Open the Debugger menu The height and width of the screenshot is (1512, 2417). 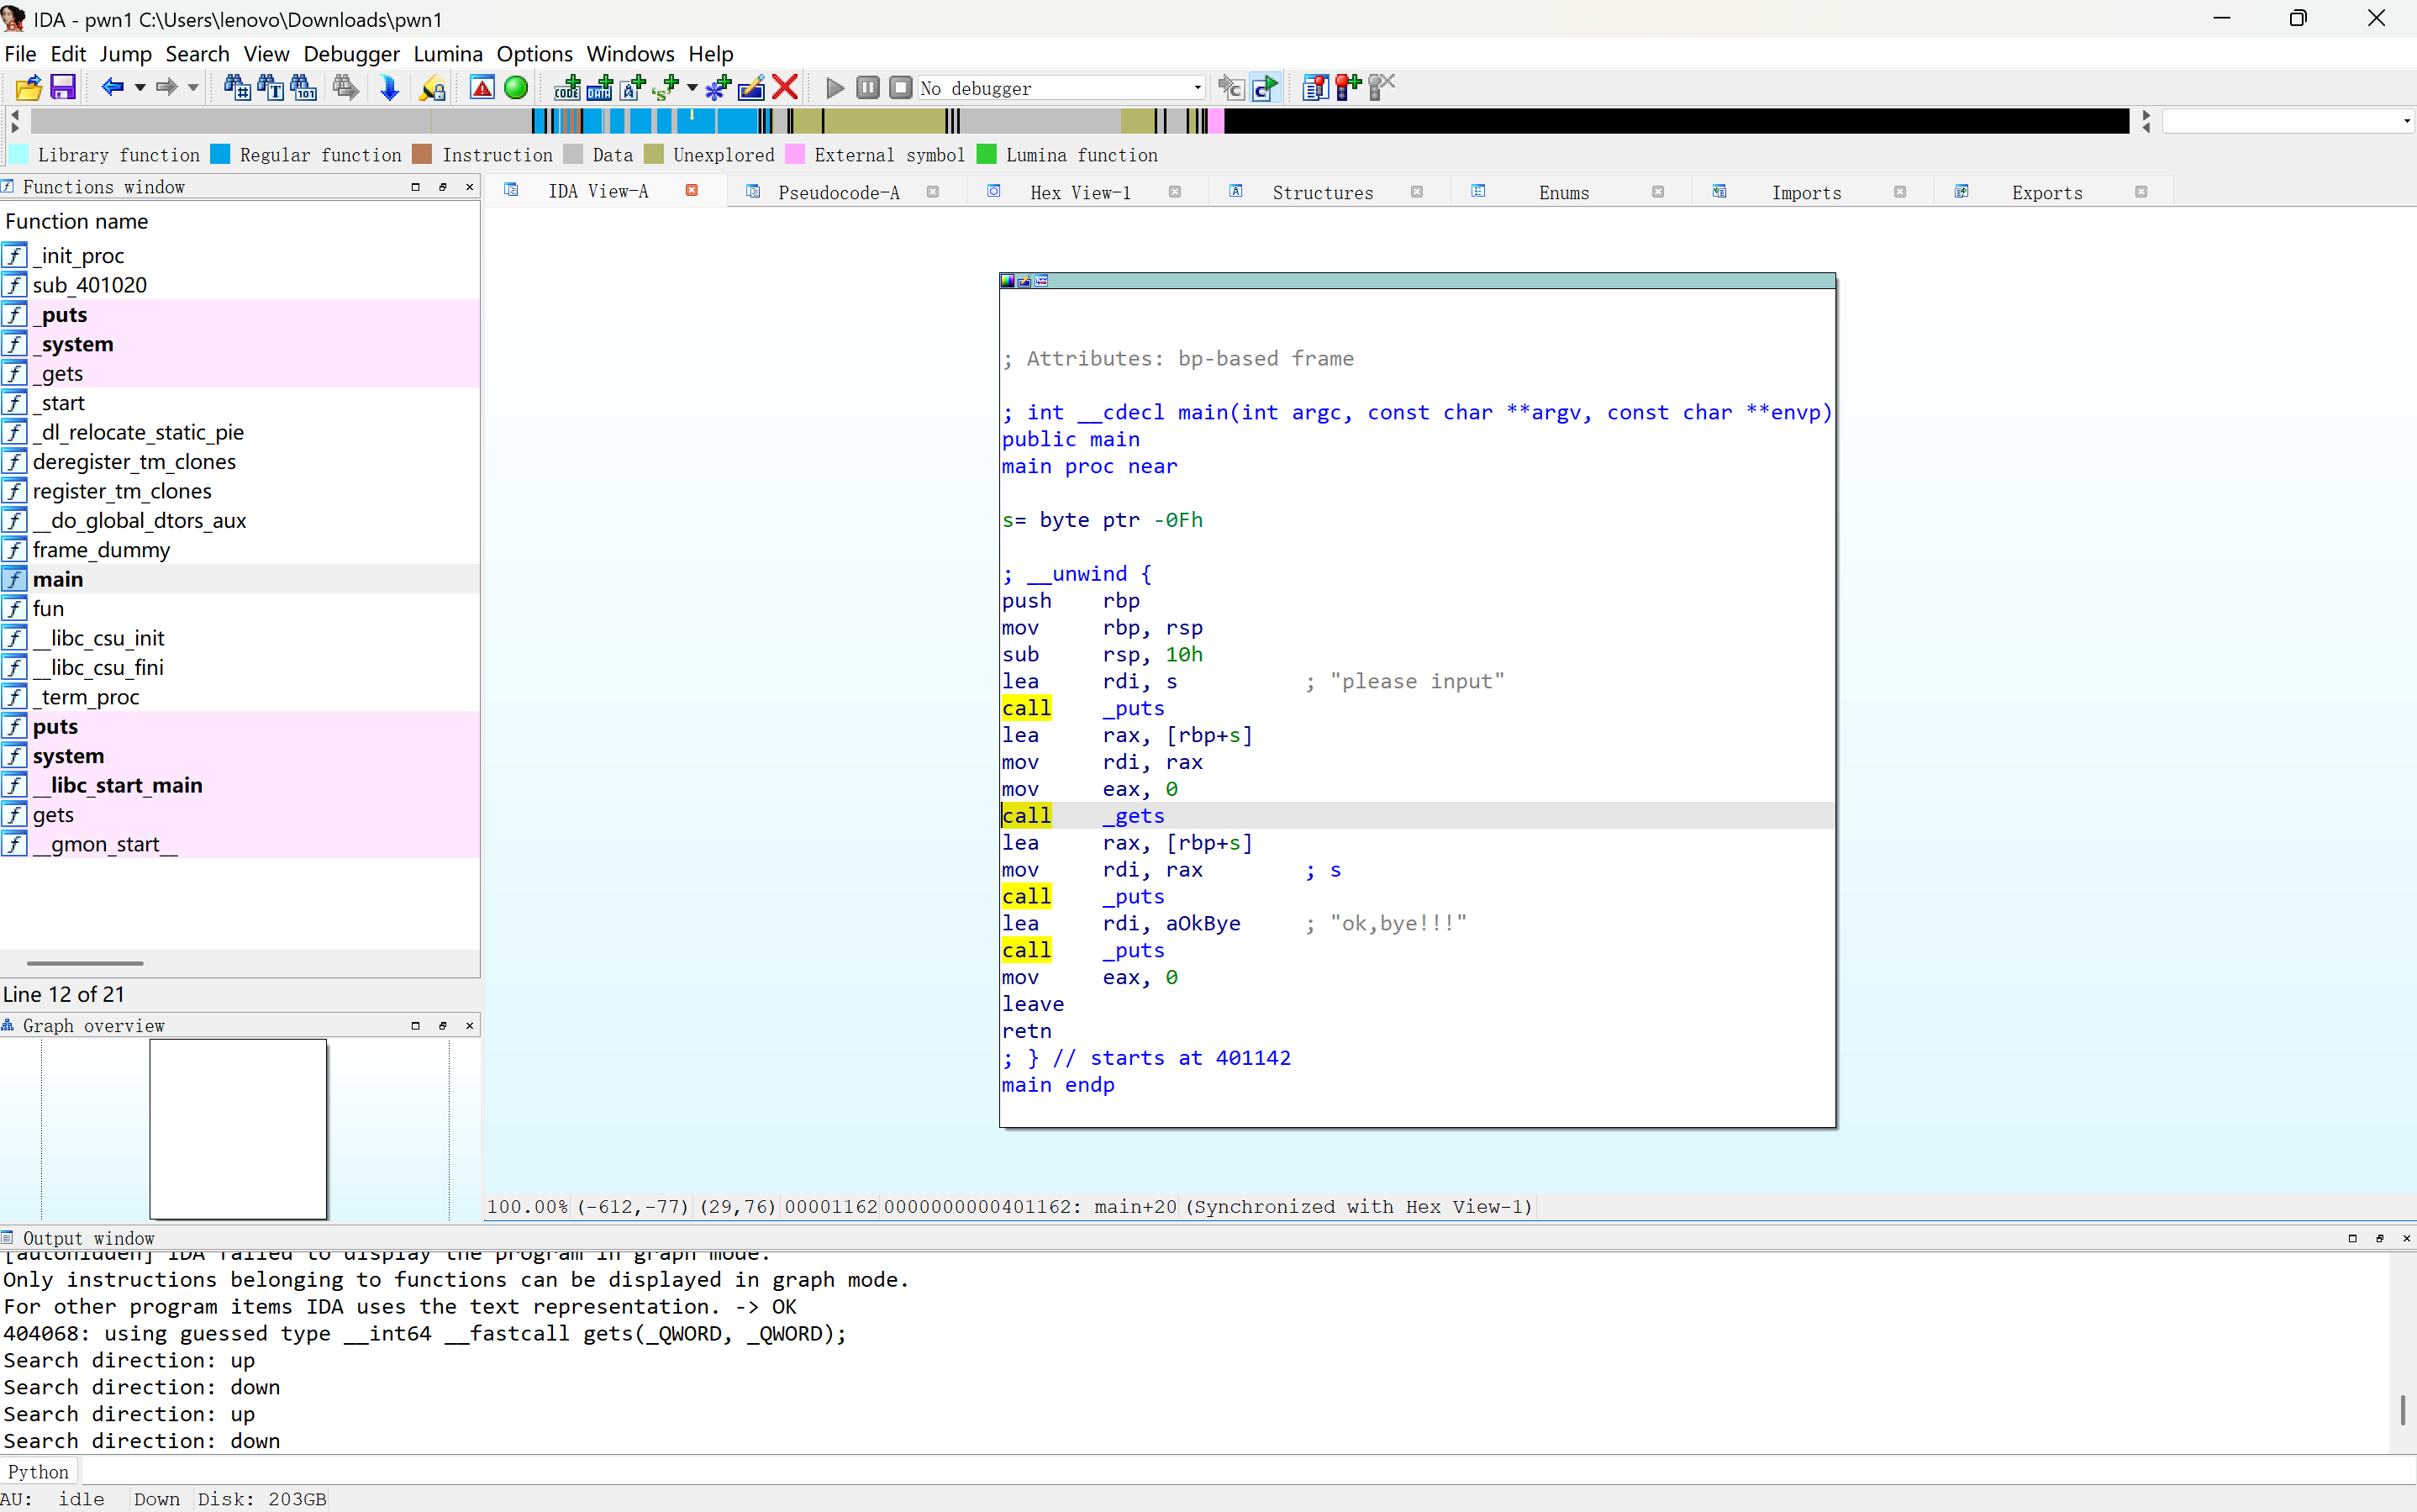pyautogui.click(x=351, y=54)
